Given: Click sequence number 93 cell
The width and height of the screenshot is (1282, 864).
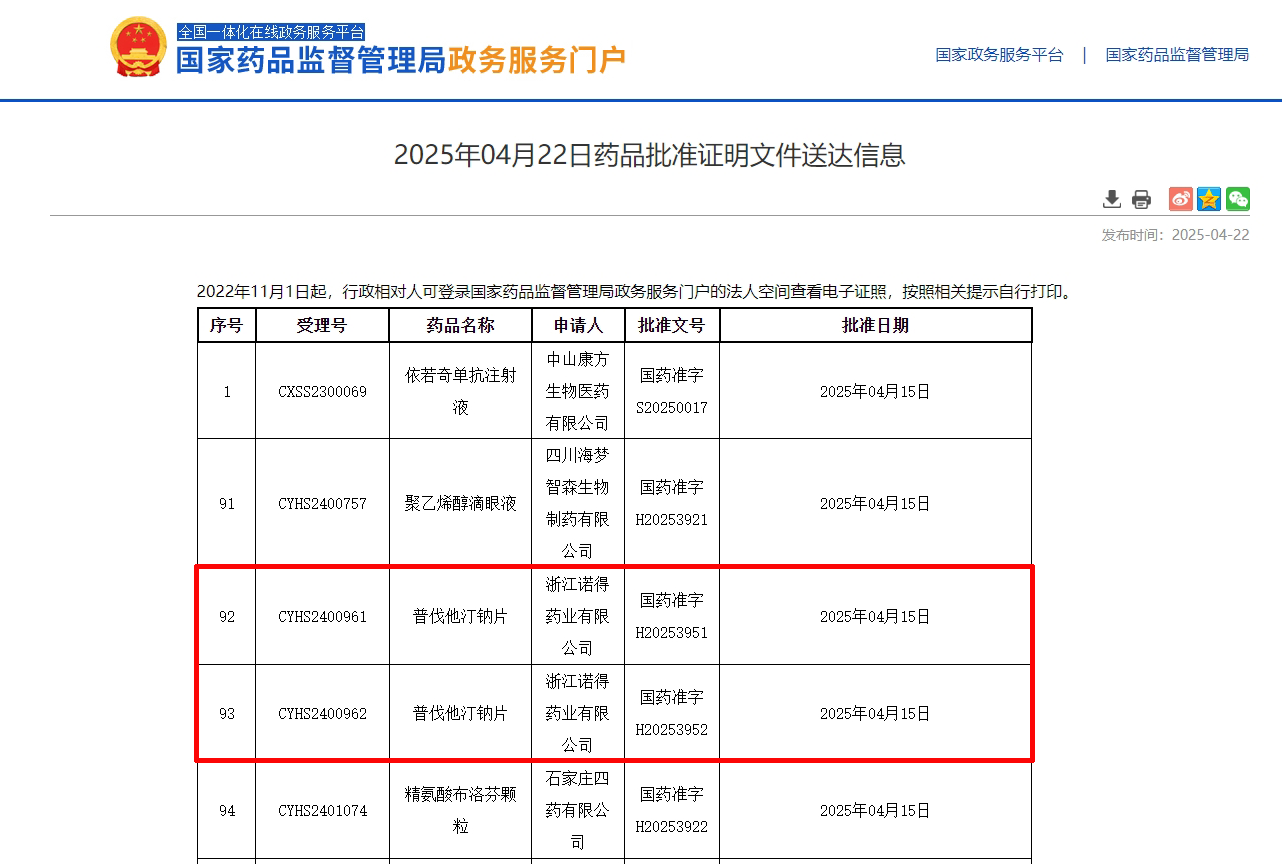Looking at the screenshot, I should (x=227, y=714).
